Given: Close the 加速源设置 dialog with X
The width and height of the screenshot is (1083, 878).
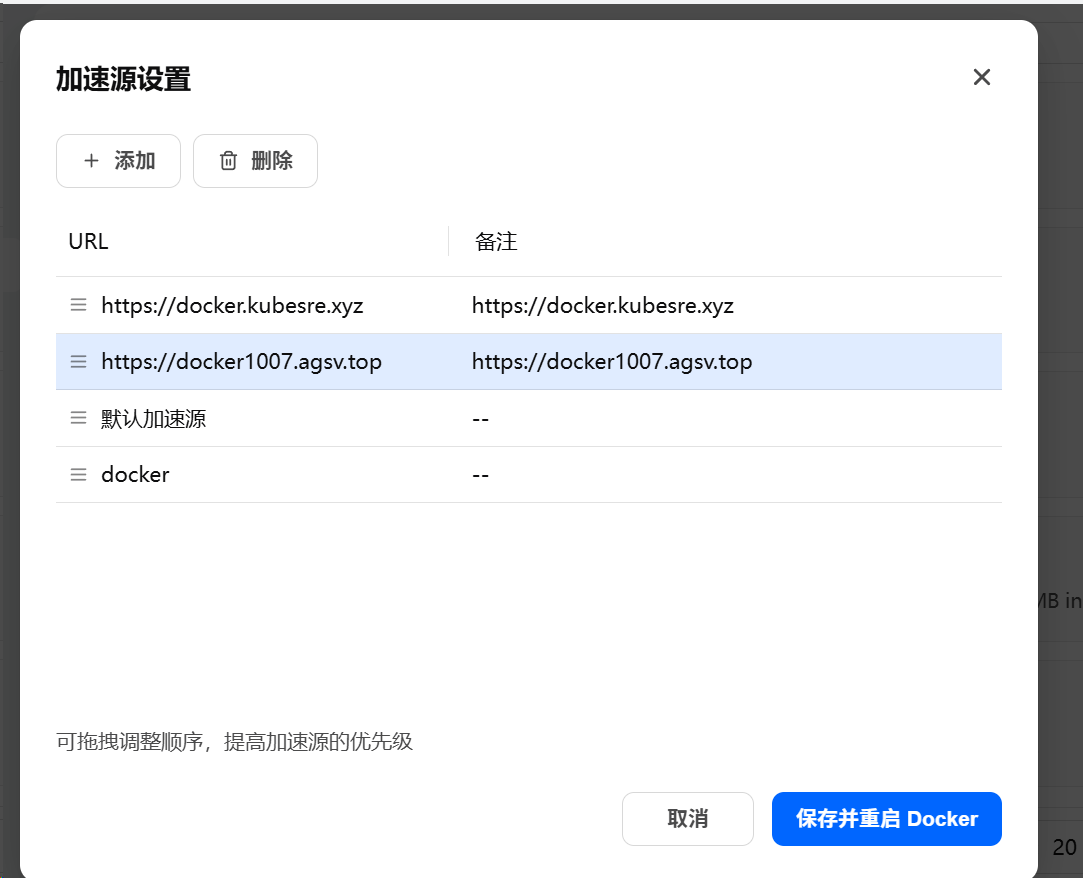Looking at the screenshot, I should click(981, 77).
